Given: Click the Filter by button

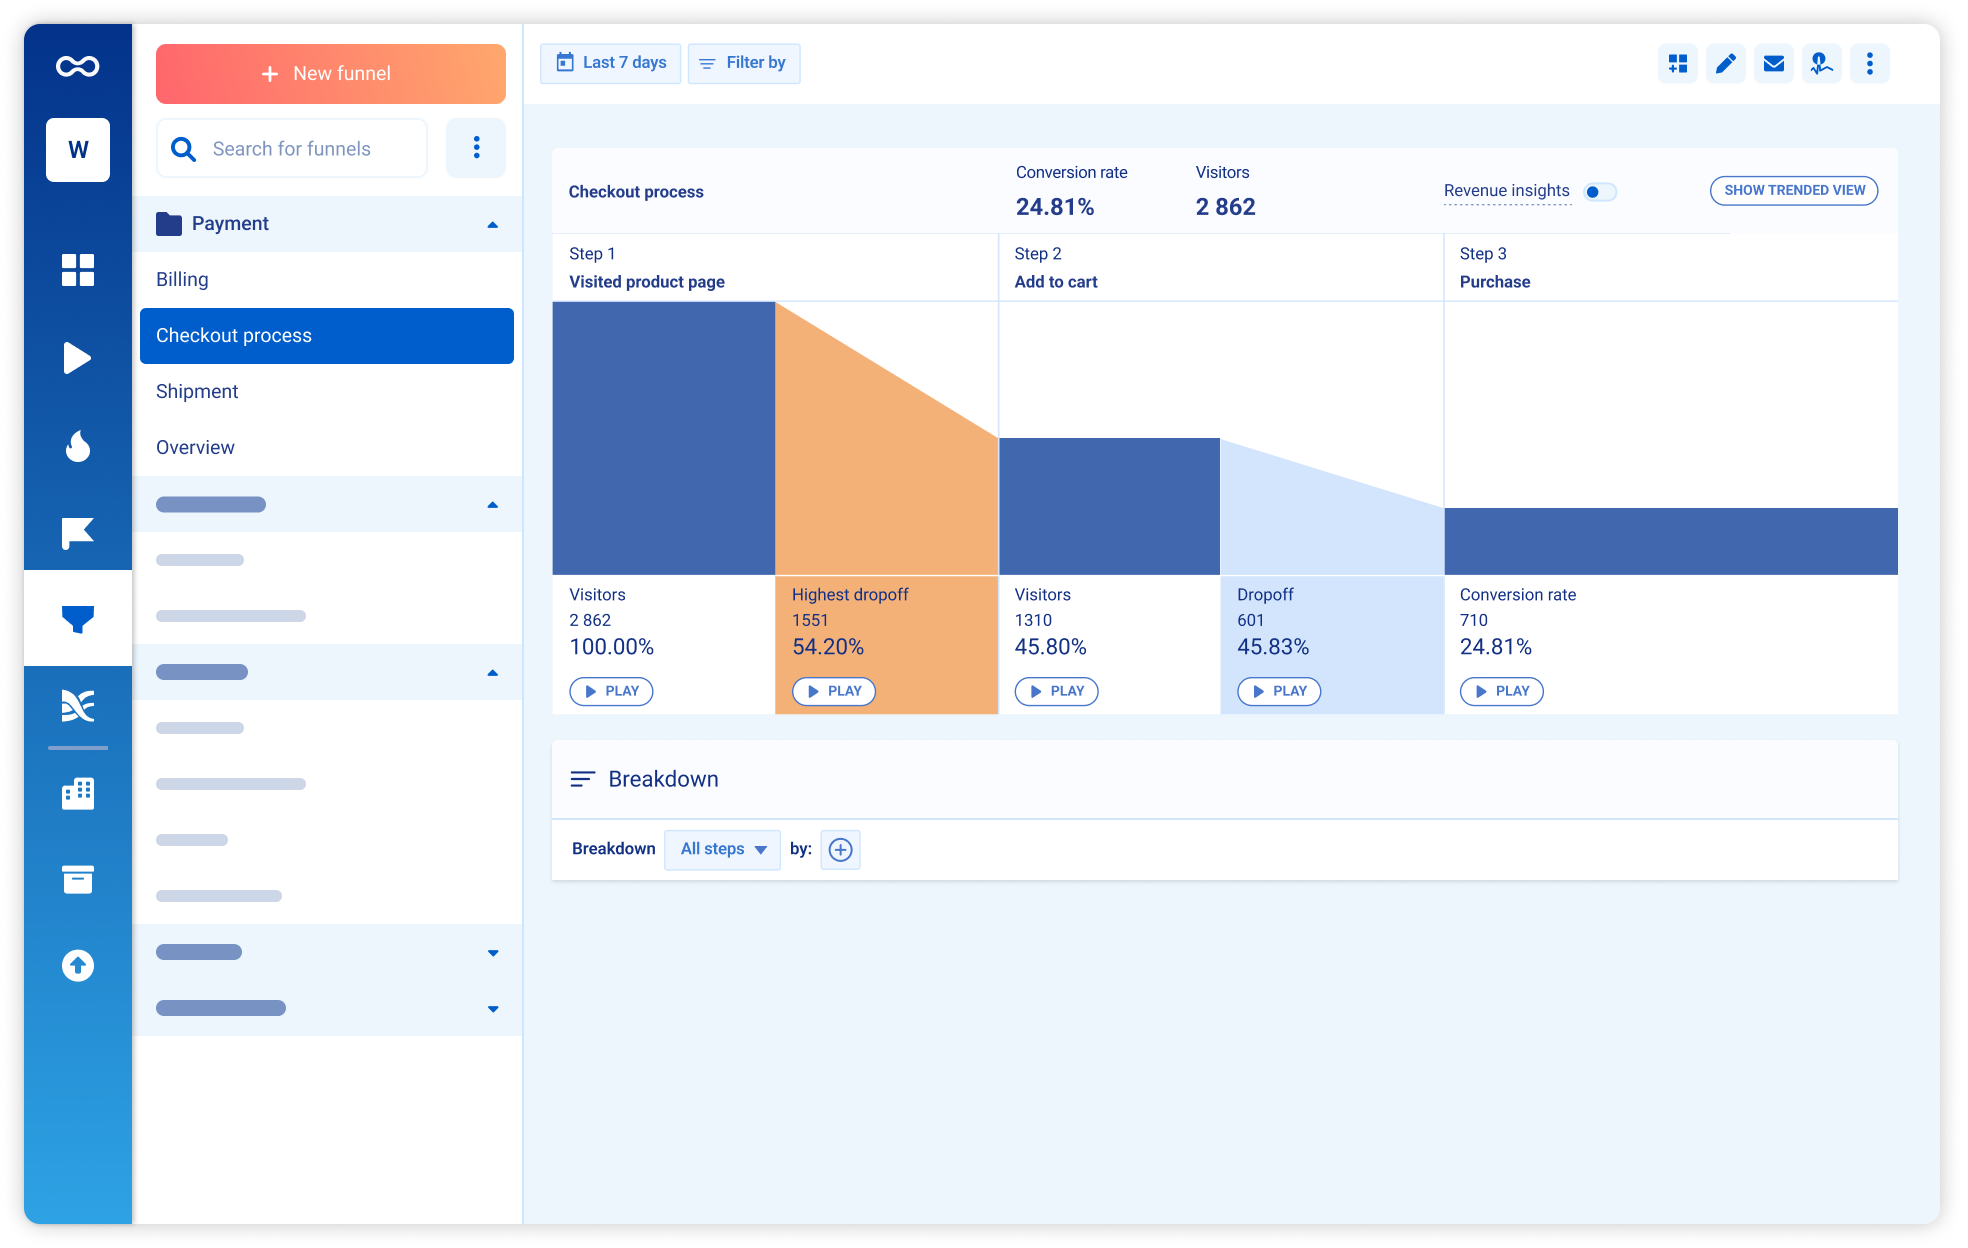Looking at the screenshot, I should 744,63.
